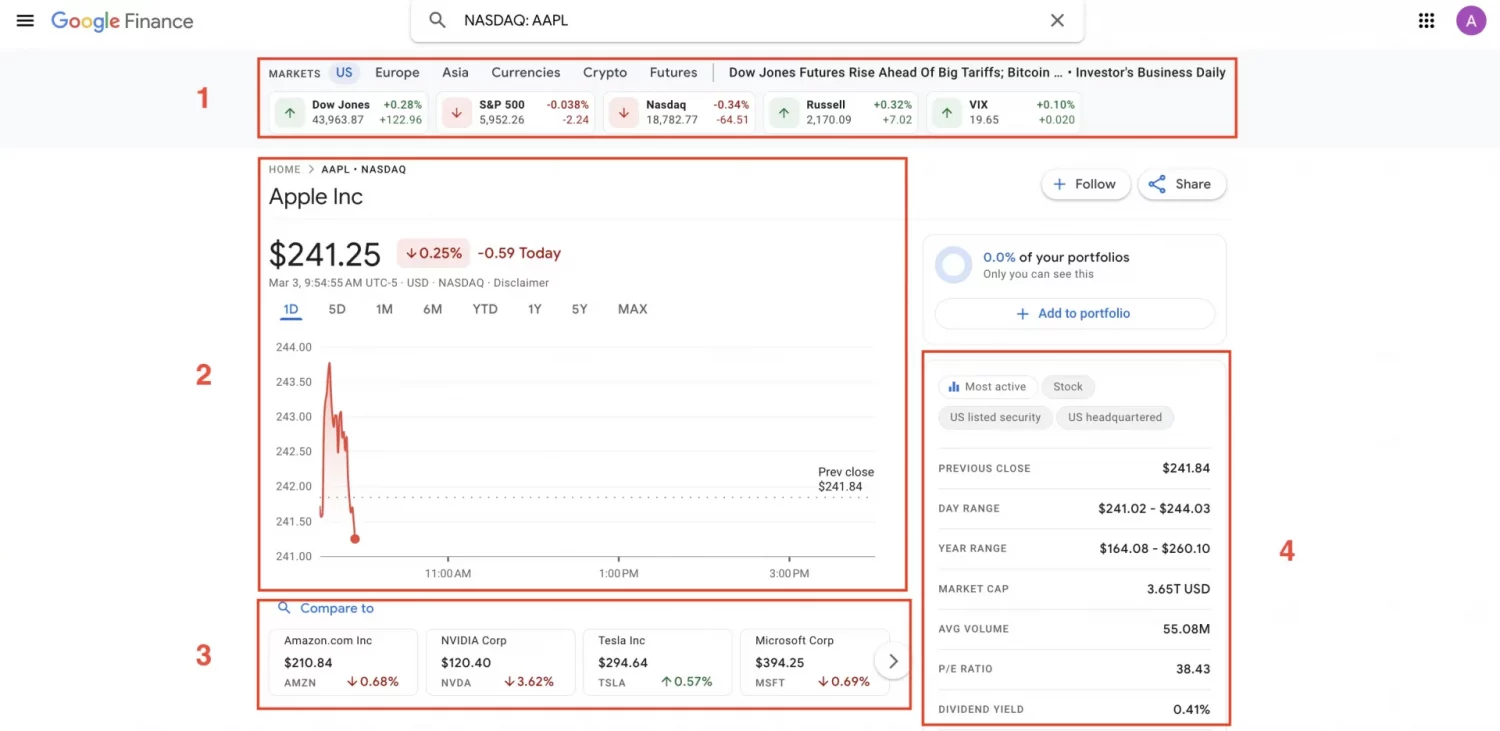The image size is (1500, 731).
Task: Click the -0.25% change badge
Action: tap(433, 253)
